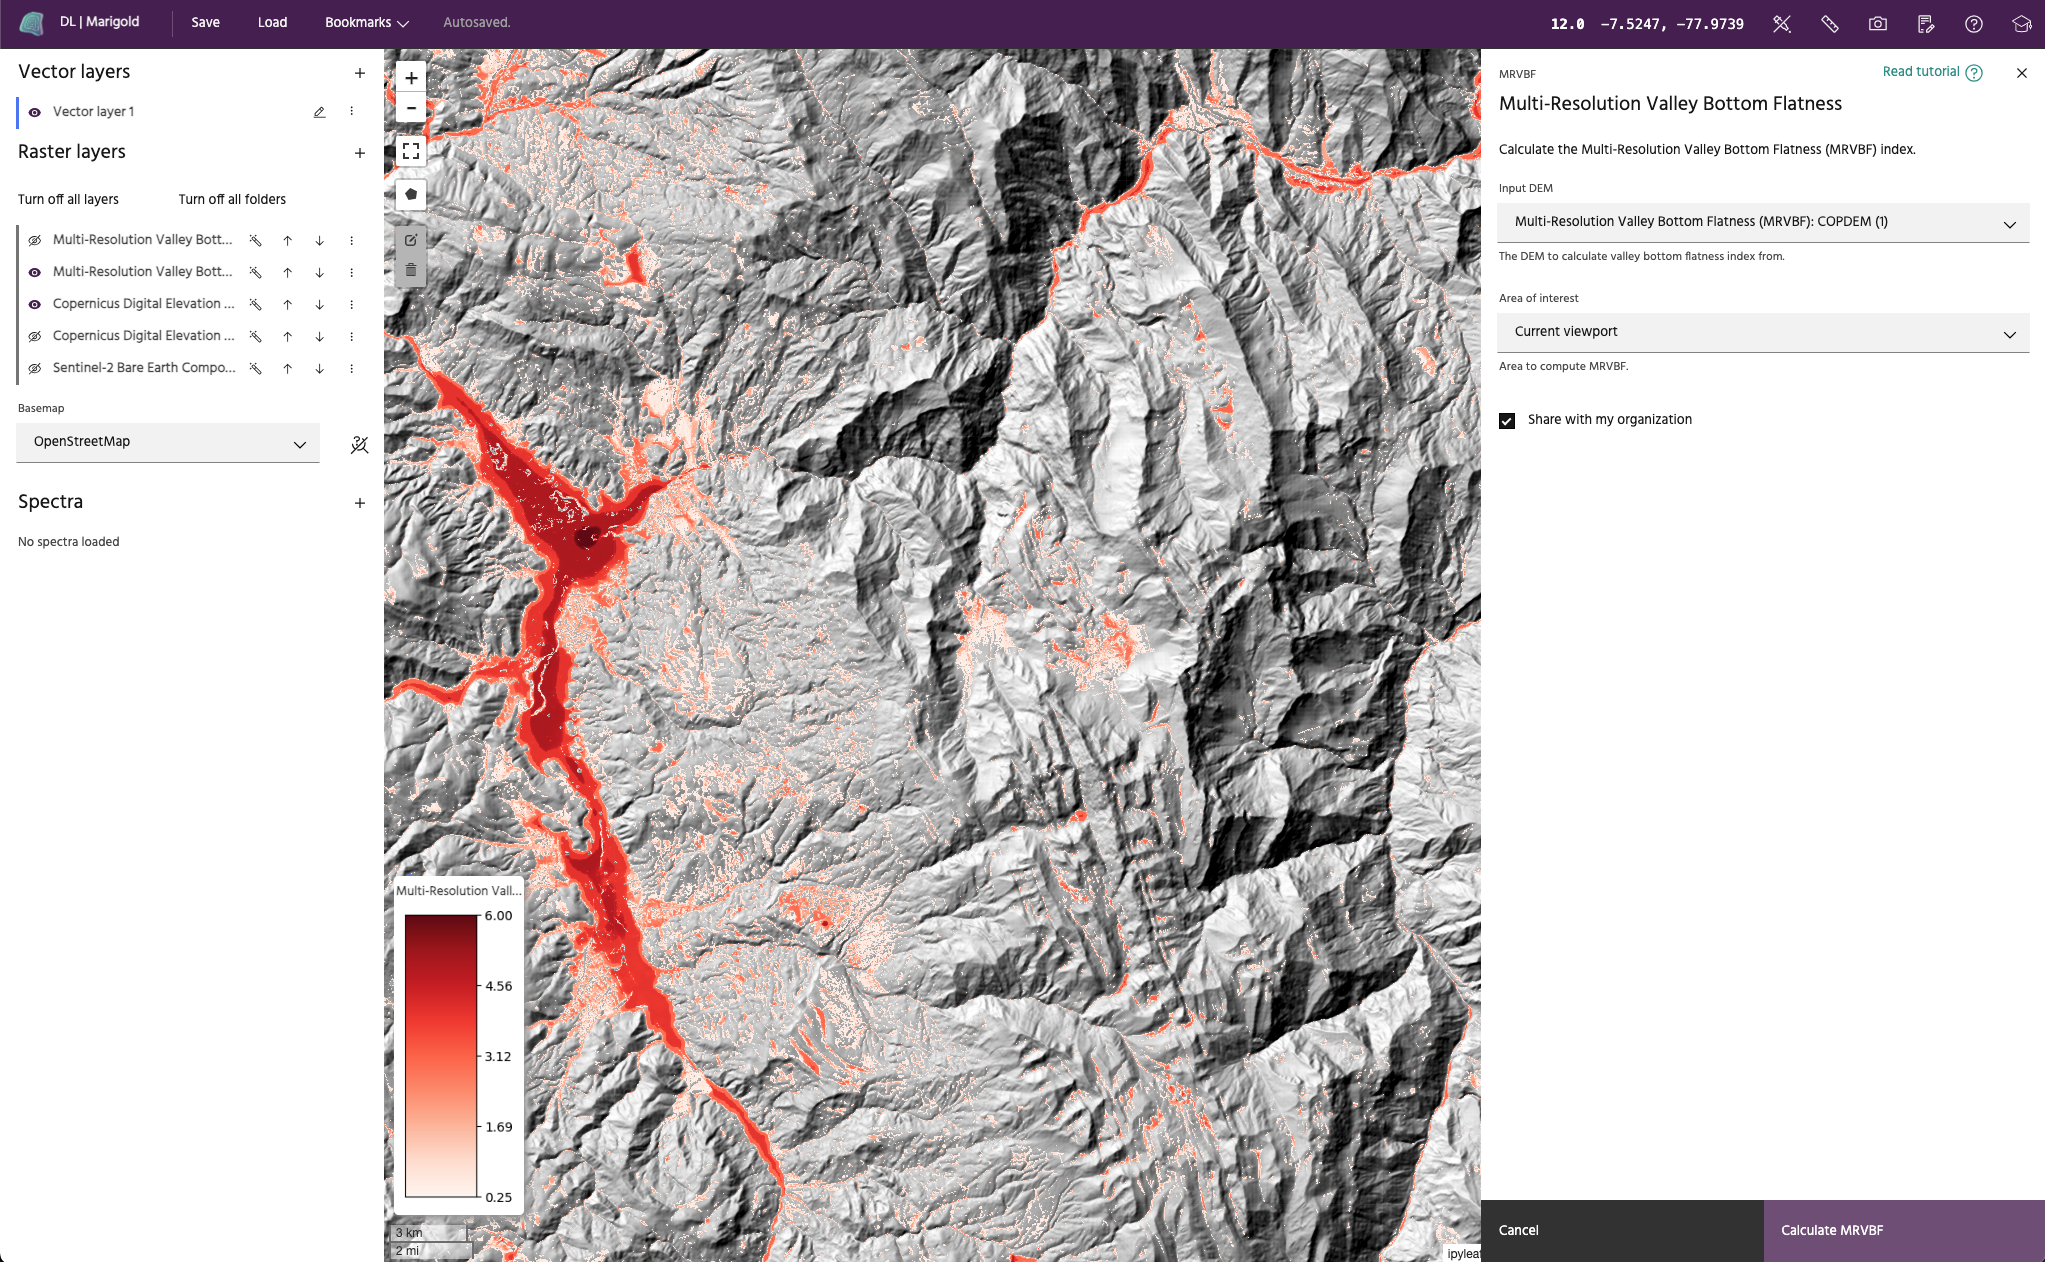Show the Sentinel-2 Bare Earth Composite layer
This screenshot has height=1262, width=2045.
[35, 368]
